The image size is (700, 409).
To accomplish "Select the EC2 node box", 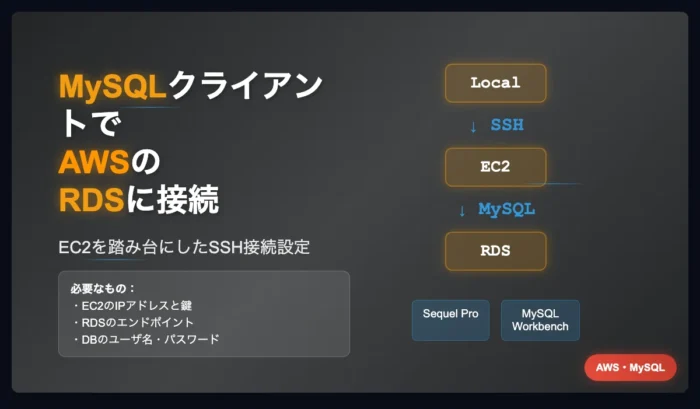I will [x=496, y=167].
